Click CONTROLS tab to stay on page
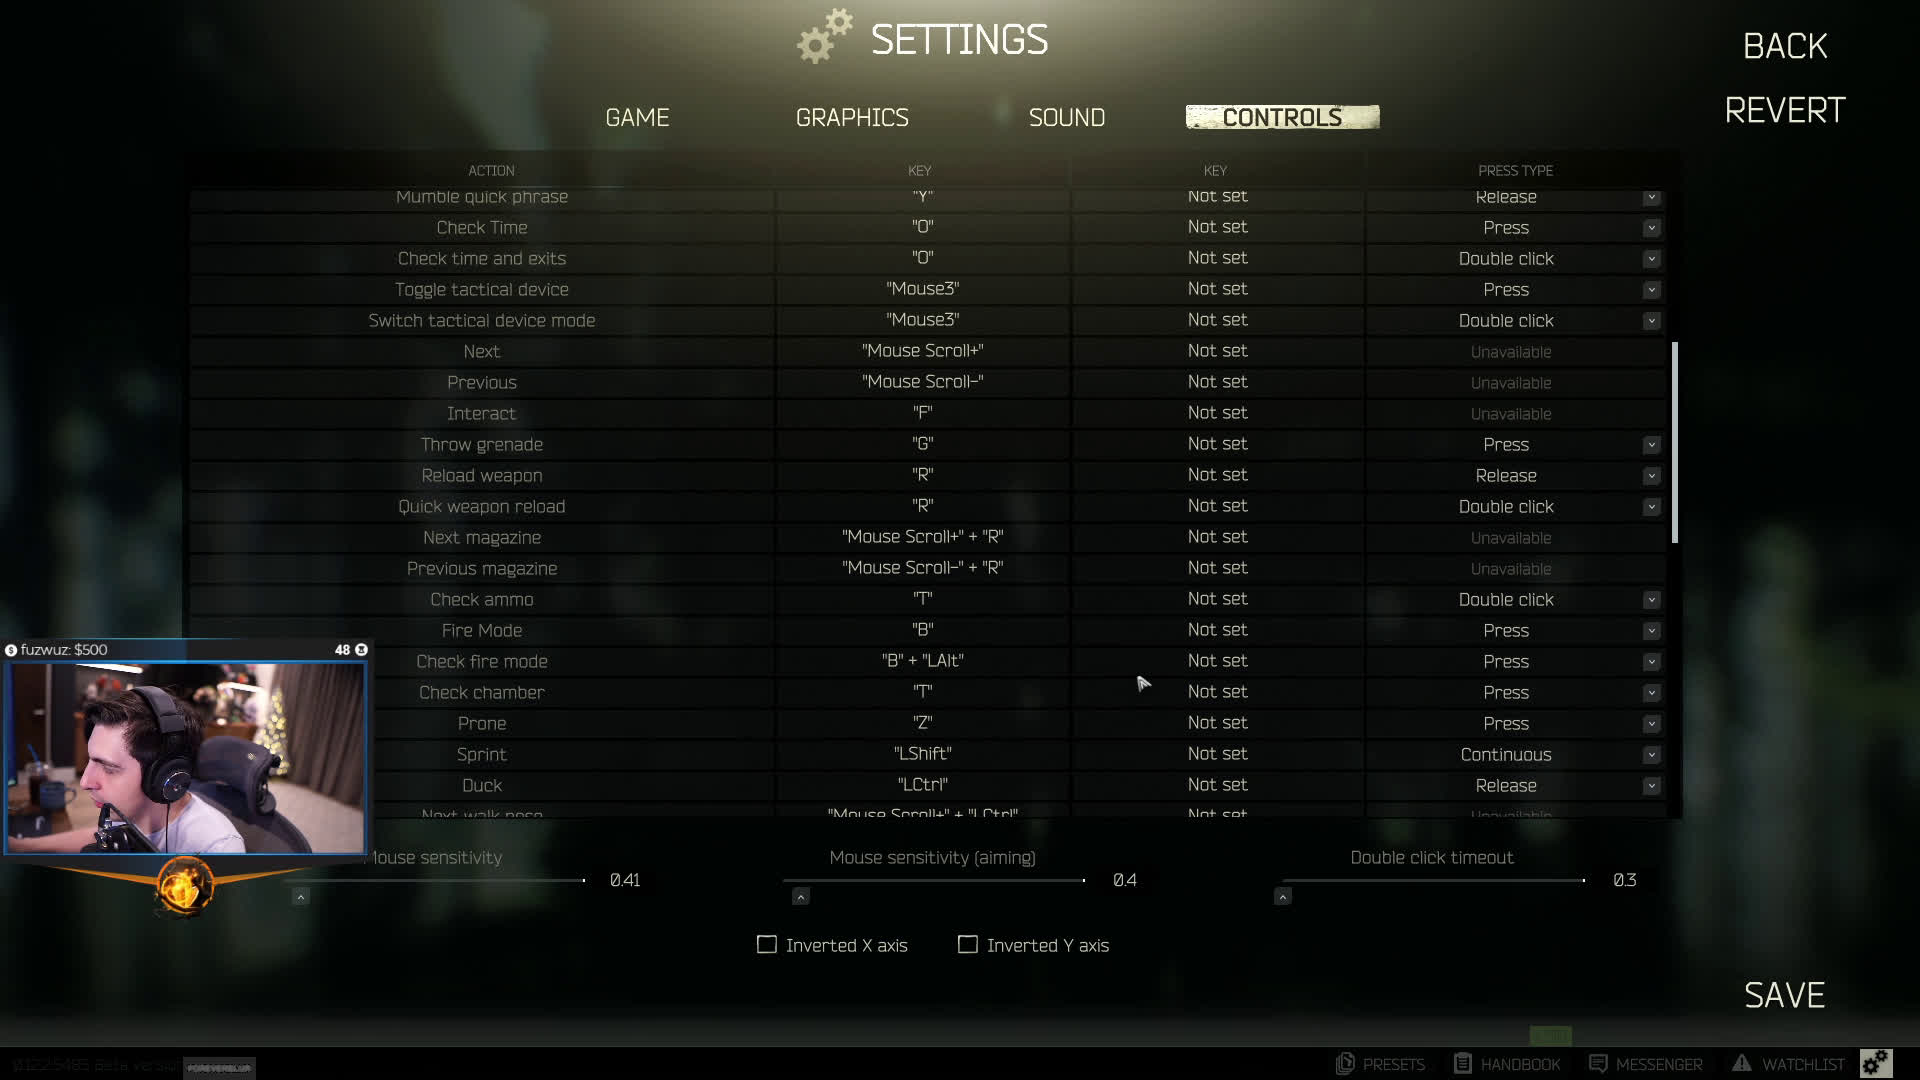The image size is (1920, 1080). click(x=1283, y=116)
